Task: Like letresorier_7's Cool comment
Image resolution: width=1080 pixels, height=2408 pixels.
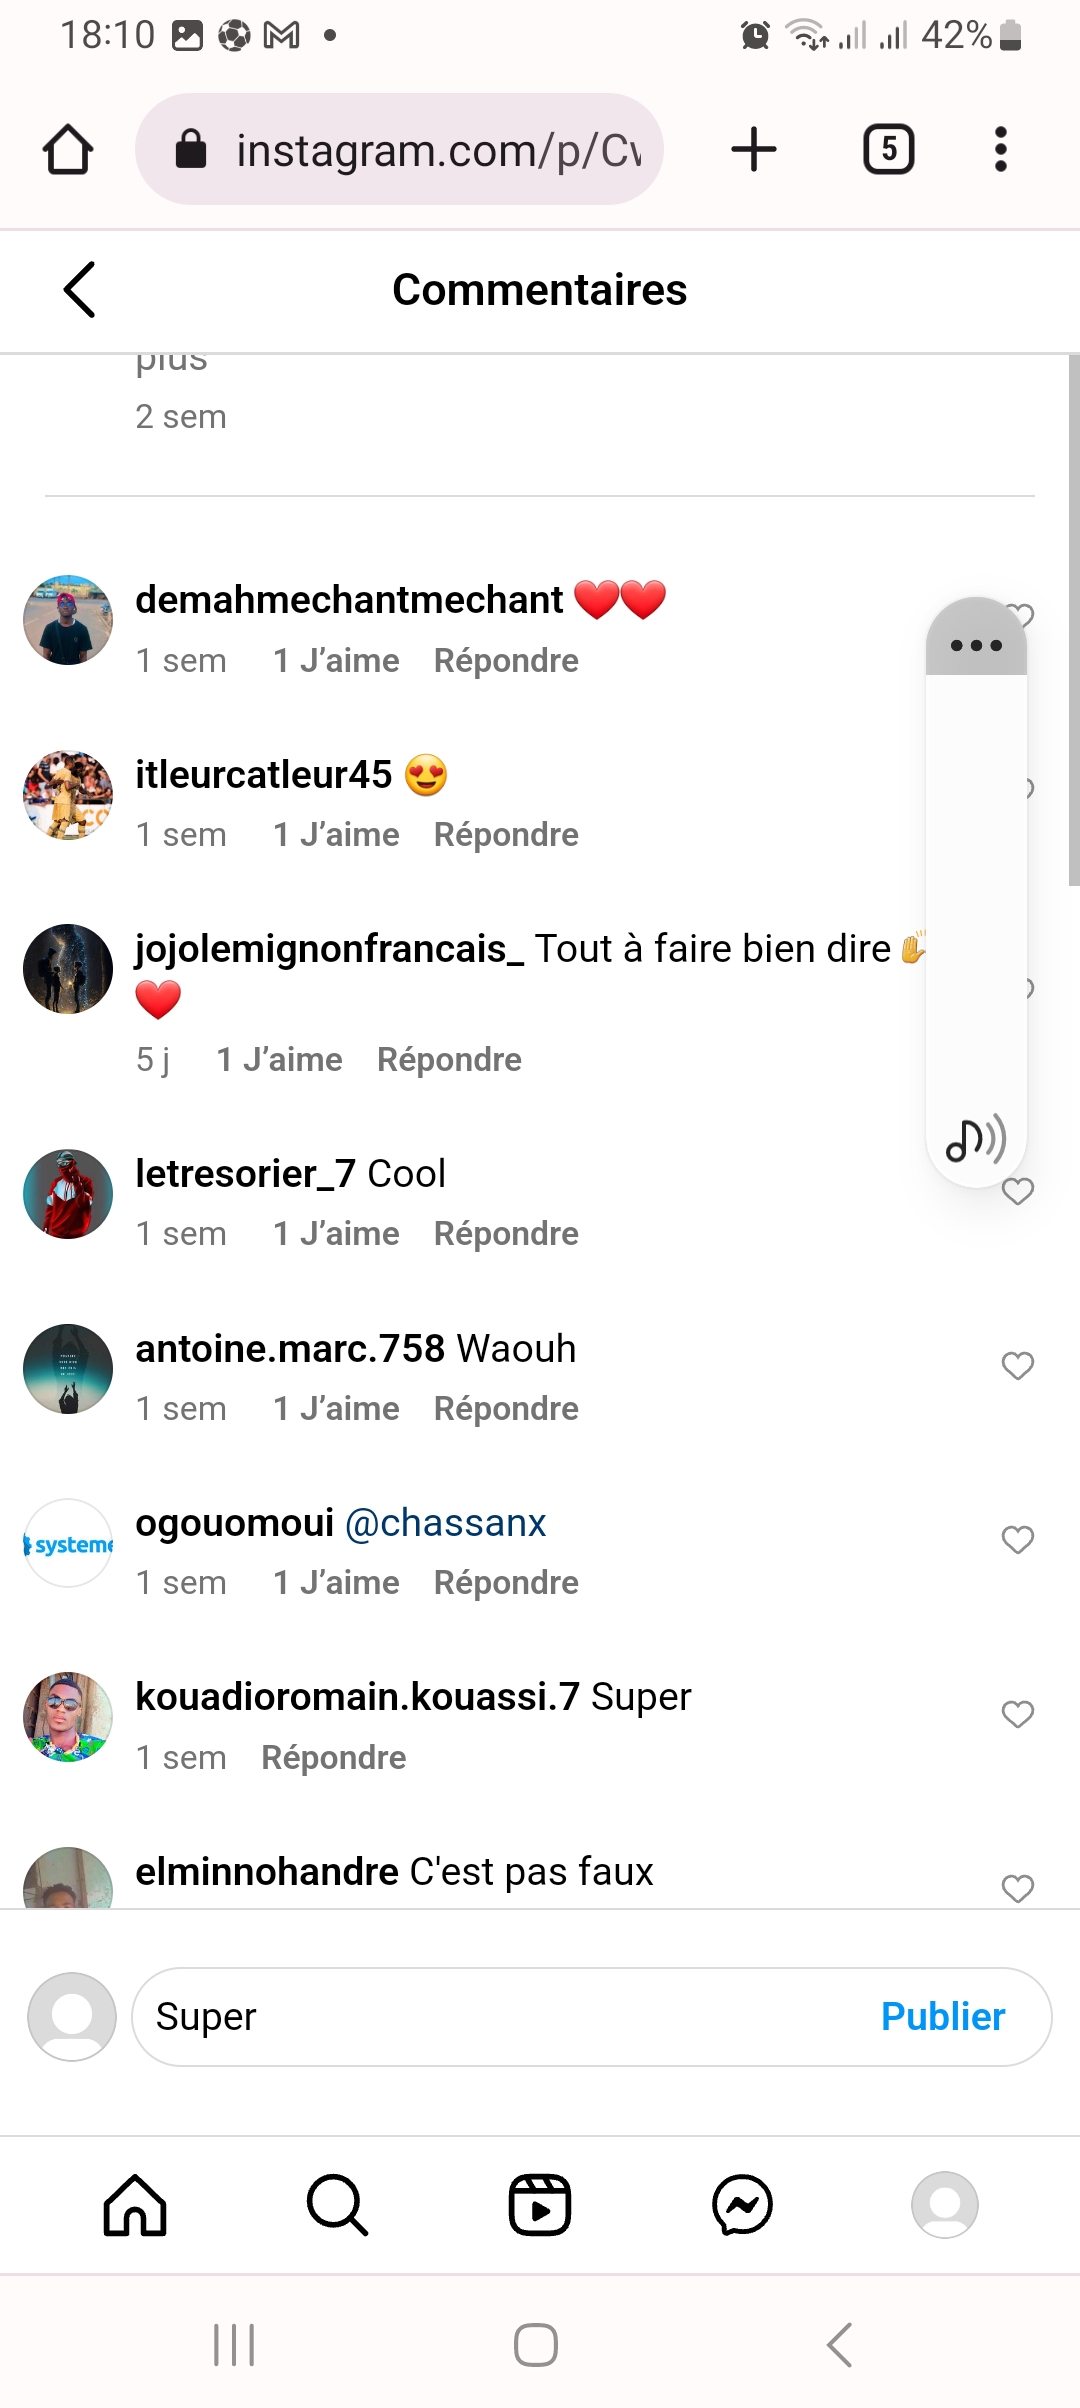Action: tap(1018, 1192)
